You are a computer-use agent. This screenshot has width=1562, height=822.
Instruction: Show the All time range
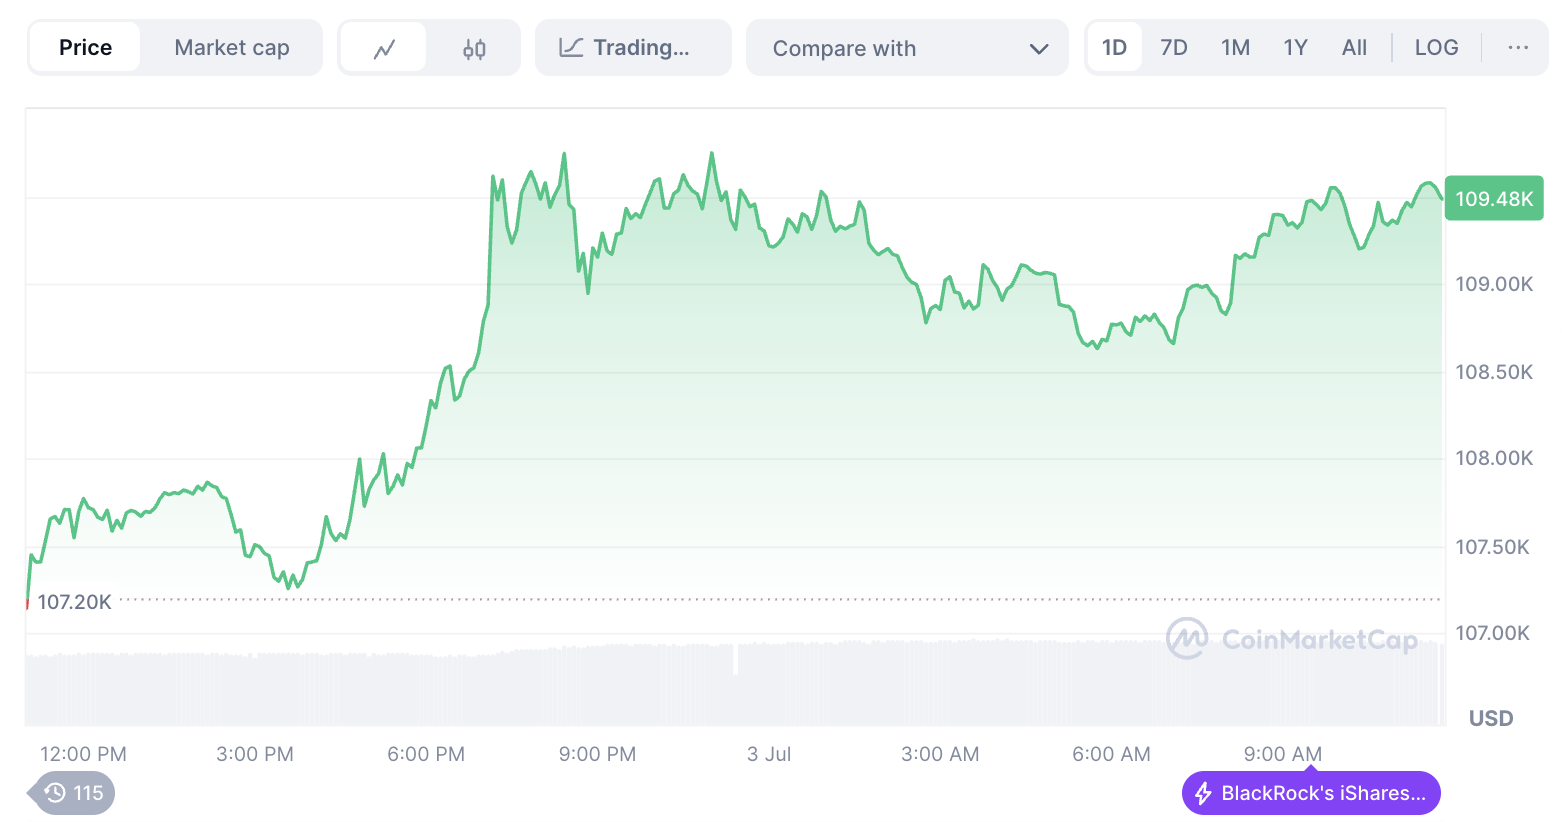[x=1354, y=48]
